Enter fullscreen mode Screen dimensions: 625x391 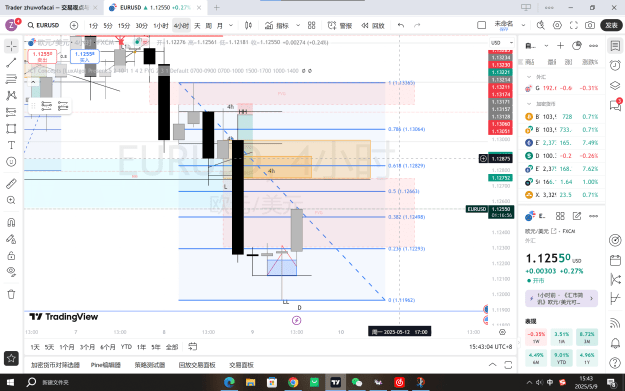(x=574, y=26)
